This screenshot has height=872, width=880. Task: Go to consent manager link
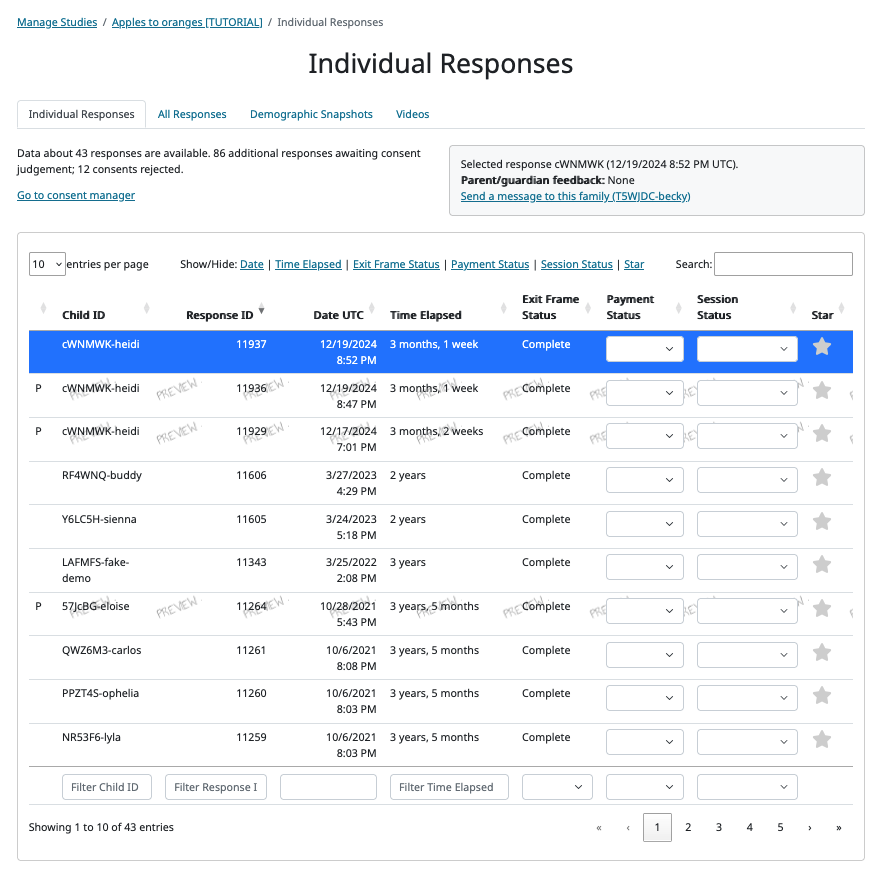pos(76,195)
